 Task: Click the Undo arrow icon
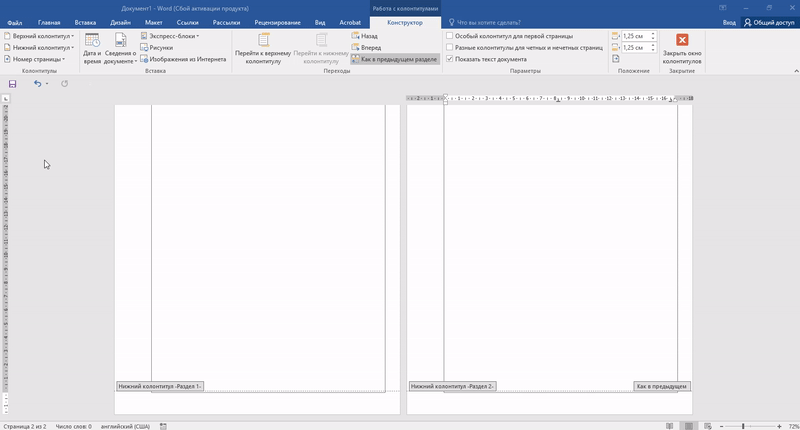click(x=38, y=84)
